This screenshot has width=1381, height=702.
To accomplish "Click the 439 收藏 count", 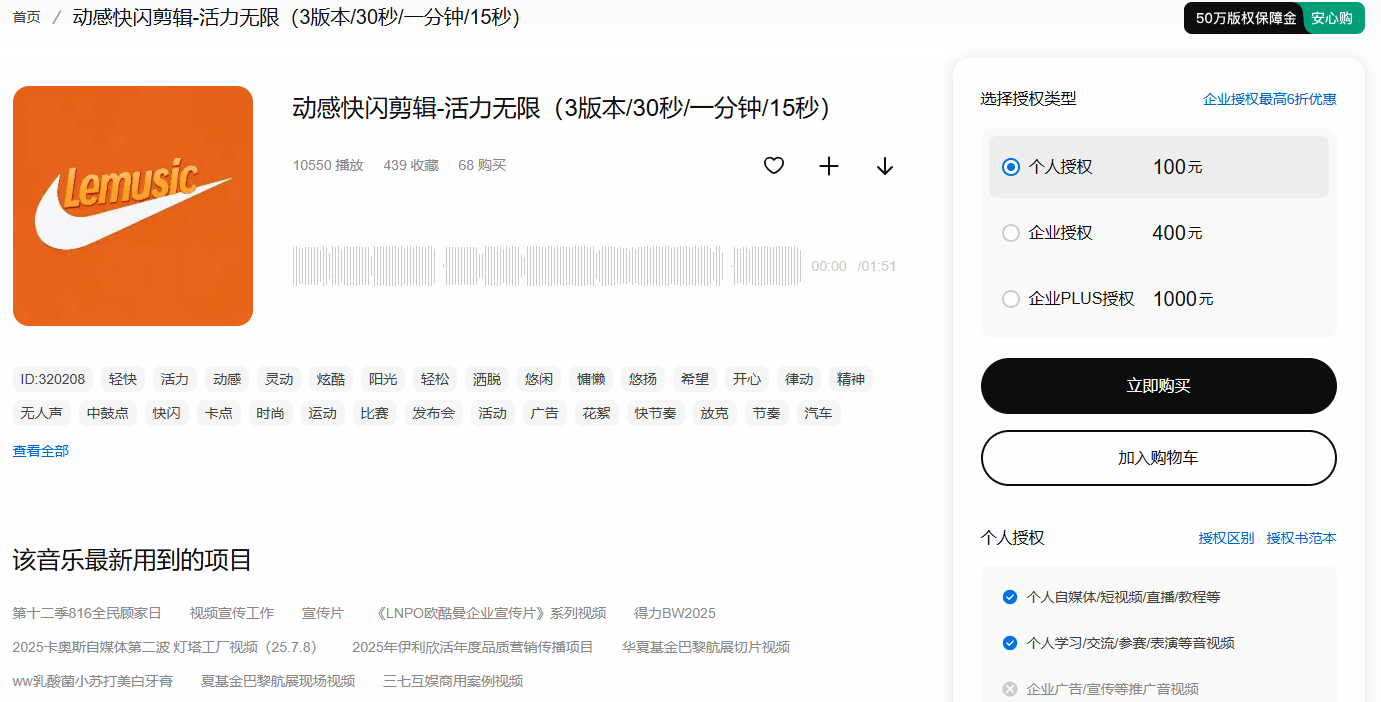I will [x=411, y=165].
